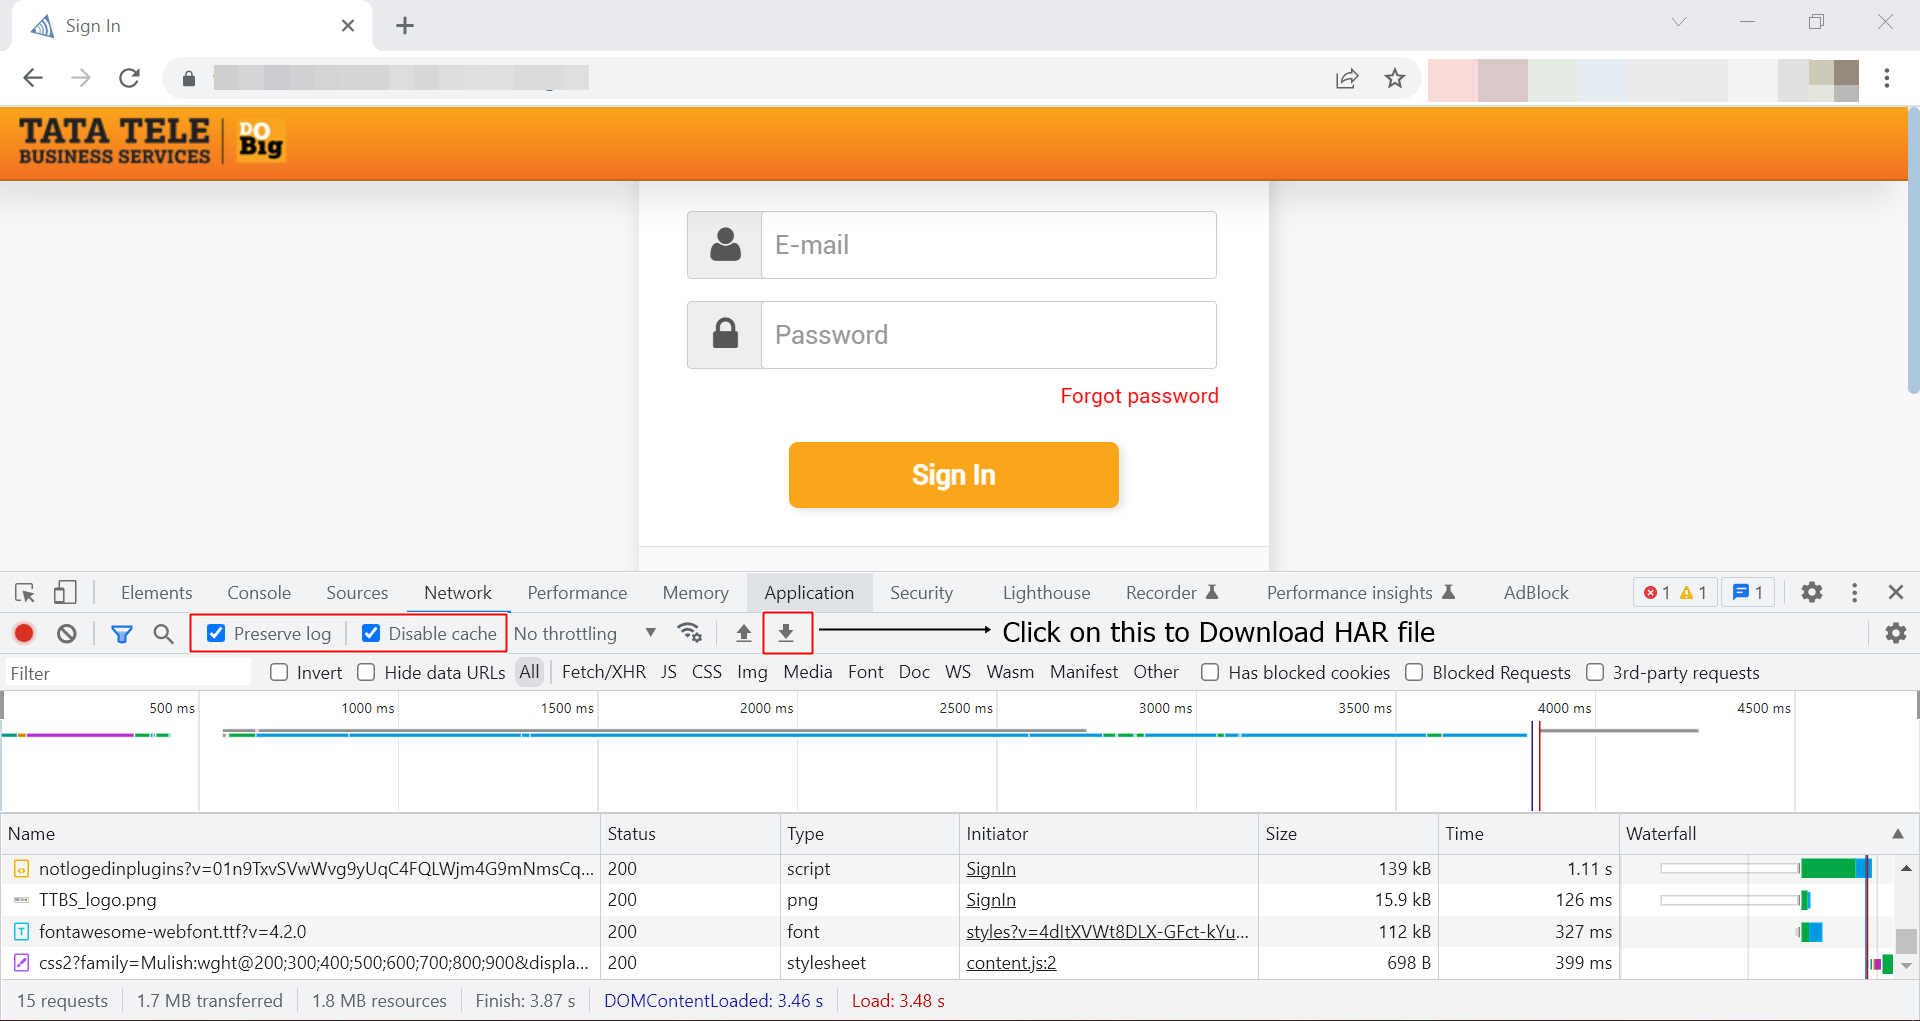The width and height of the screenshot is (1920, 1021).
Task: Select the inspect element picker tool
Action: coord(25,593)
